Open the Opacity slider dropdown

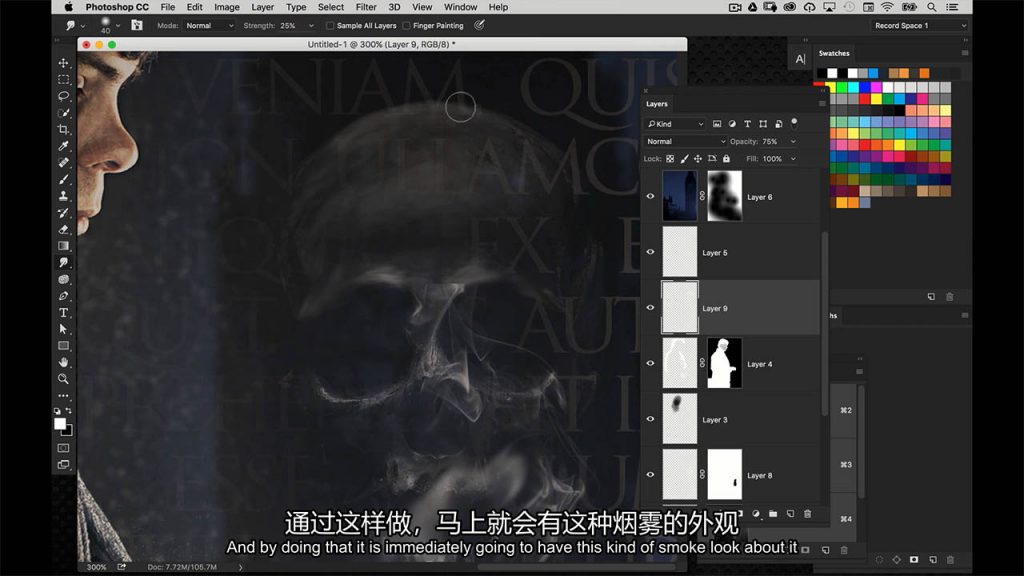tap(793, 141)
